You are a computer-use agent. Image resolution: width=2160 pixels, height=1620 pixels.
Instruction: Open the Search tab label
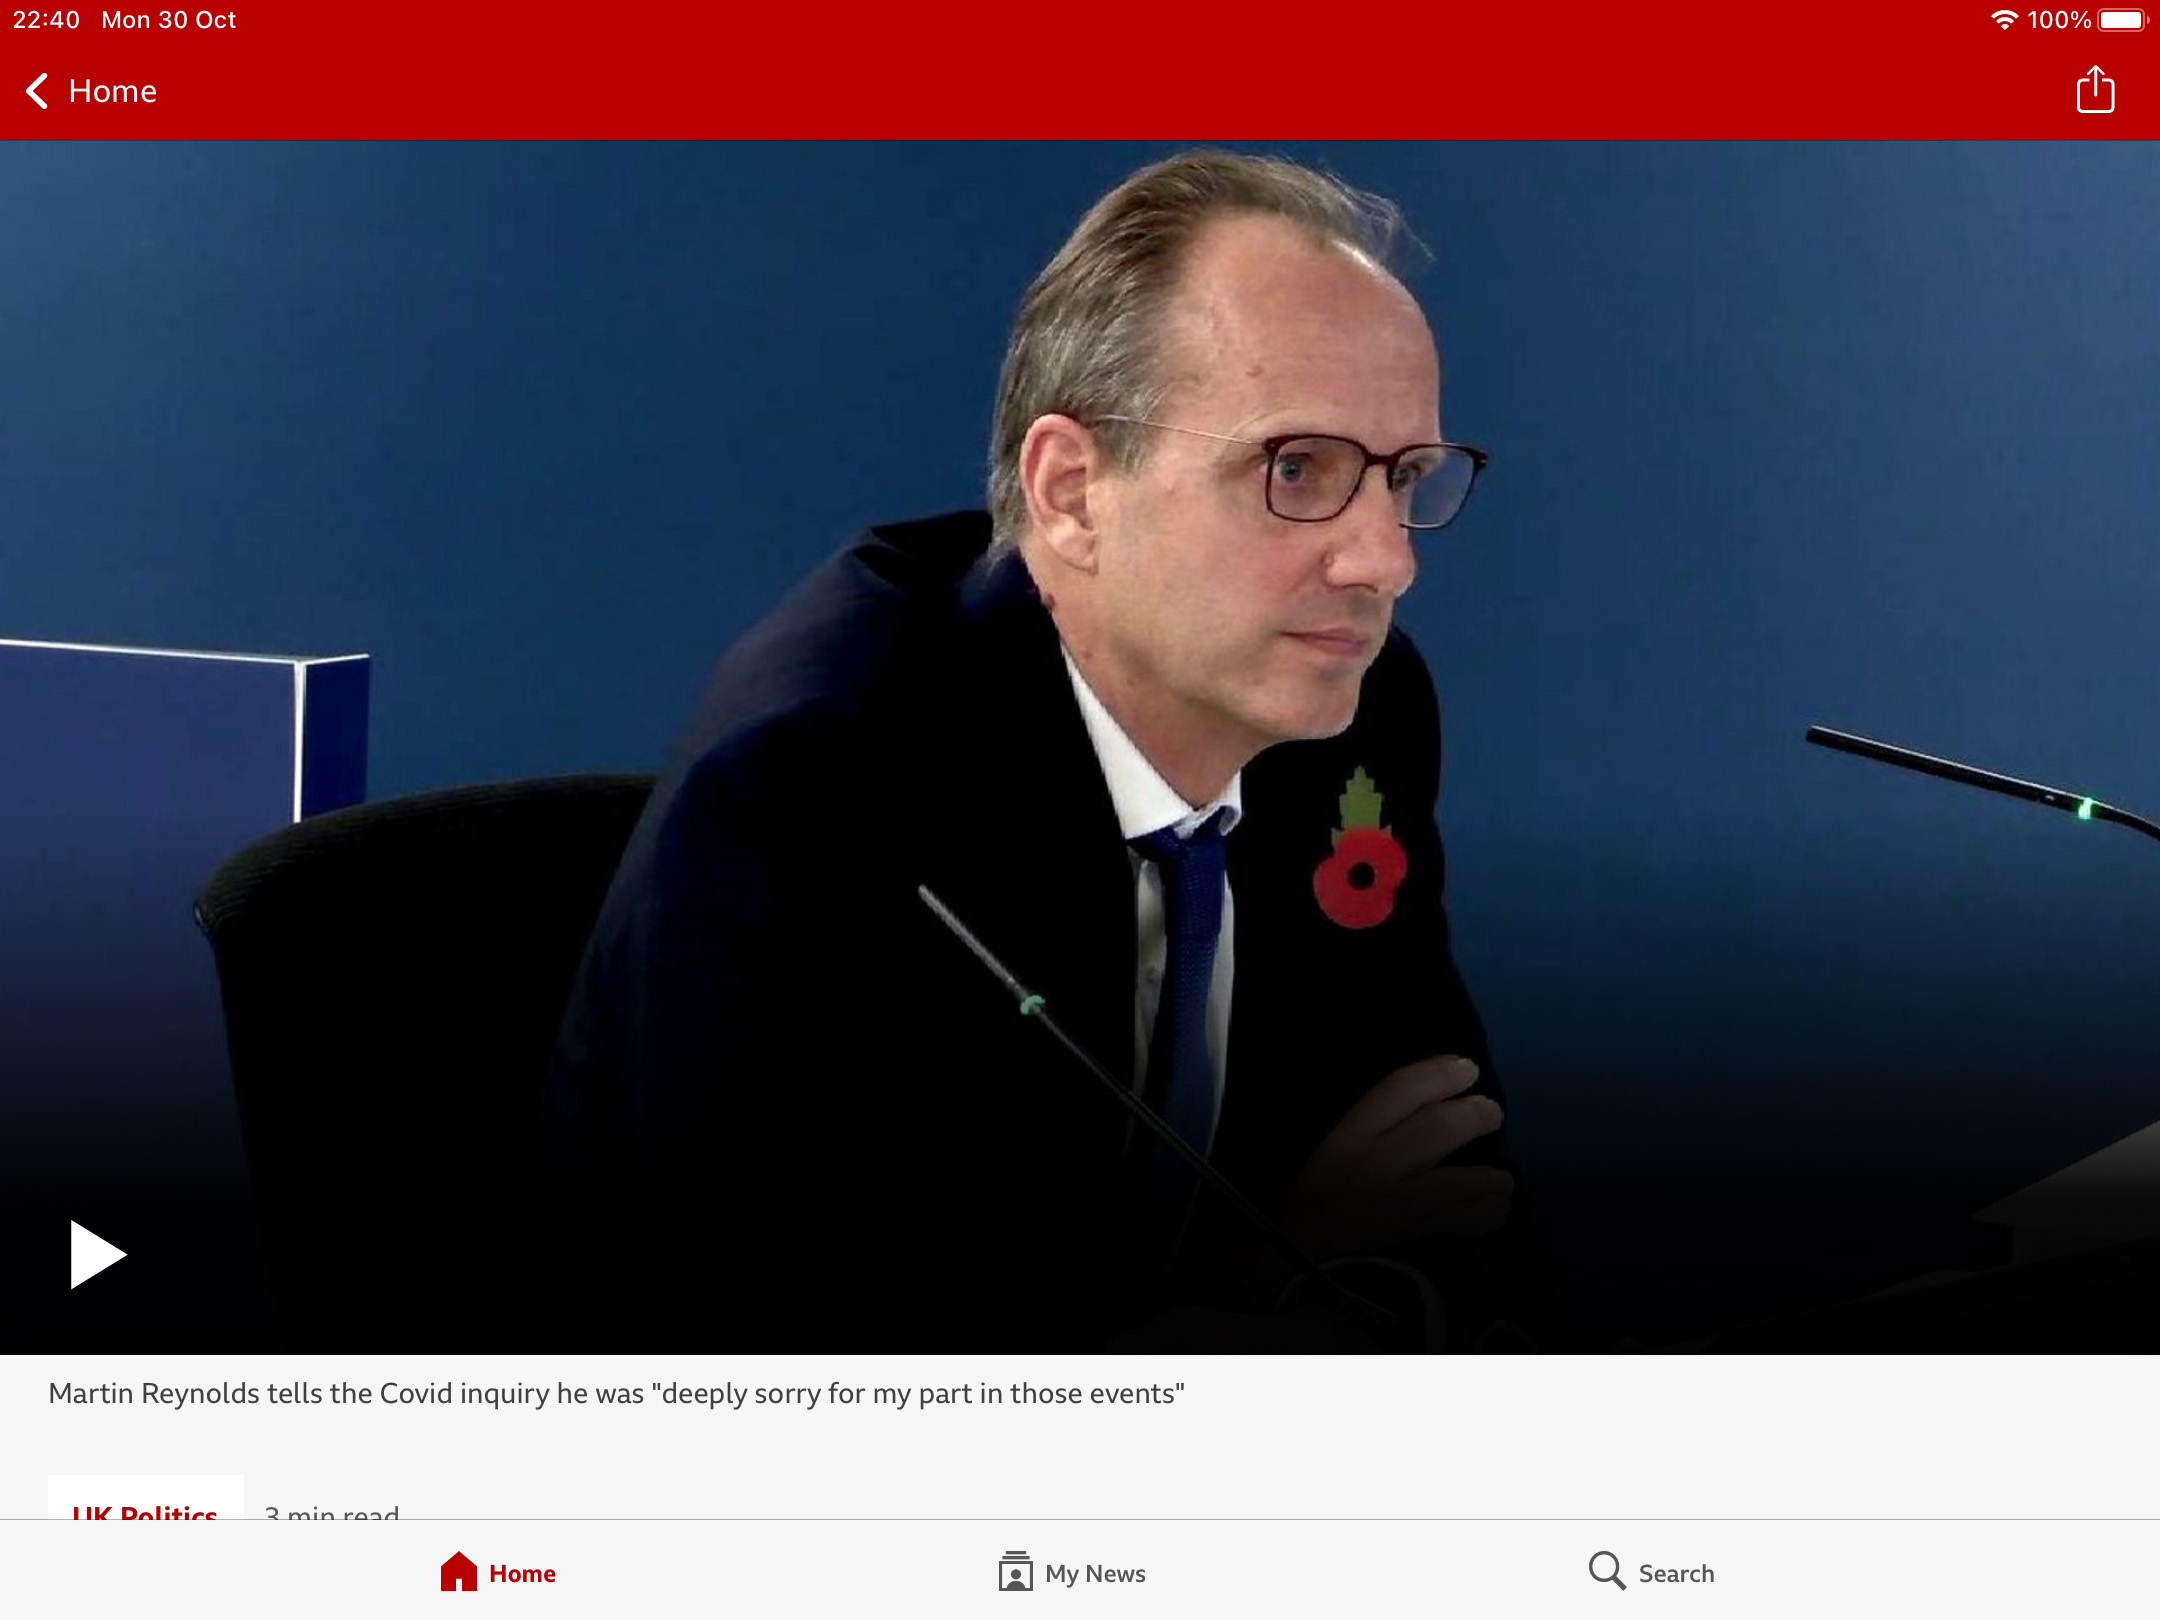[1676, 1573]
